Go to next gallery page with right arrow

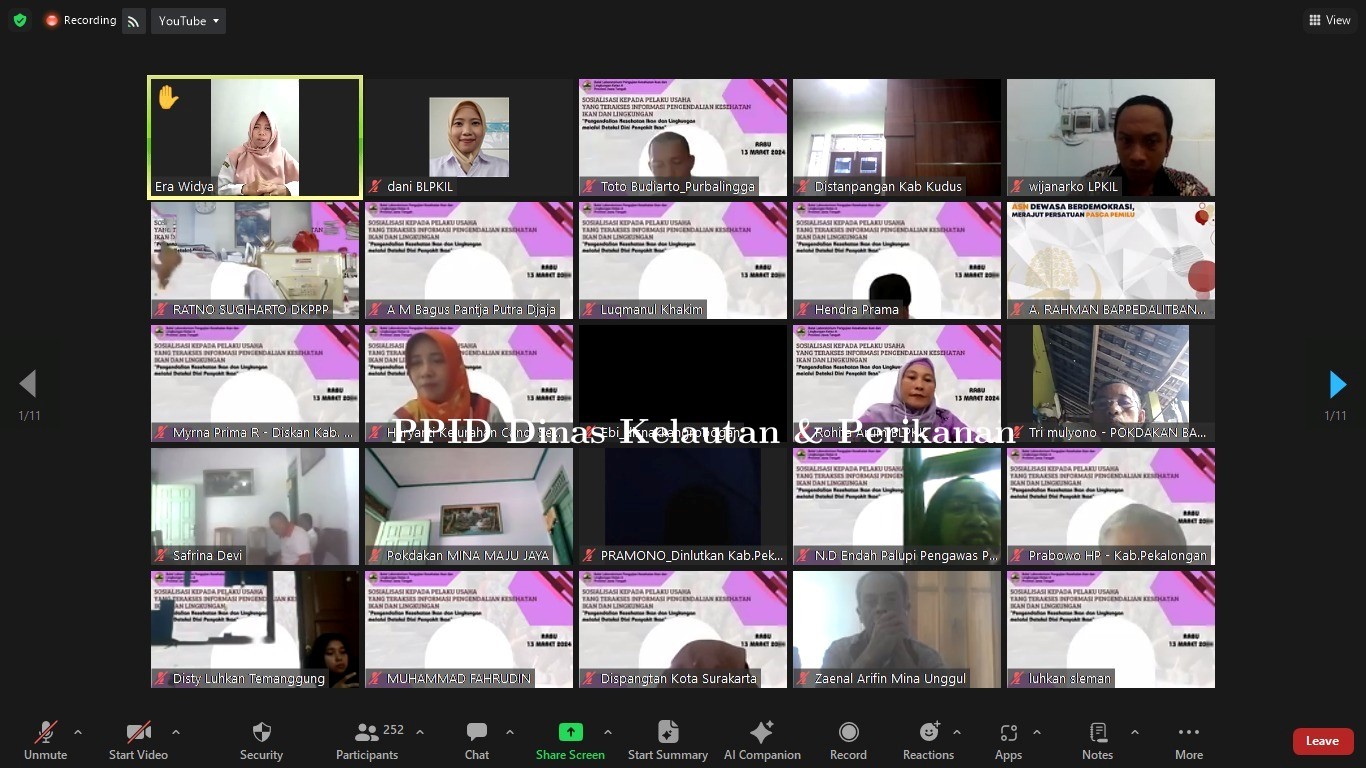[x=1337, y=384]
